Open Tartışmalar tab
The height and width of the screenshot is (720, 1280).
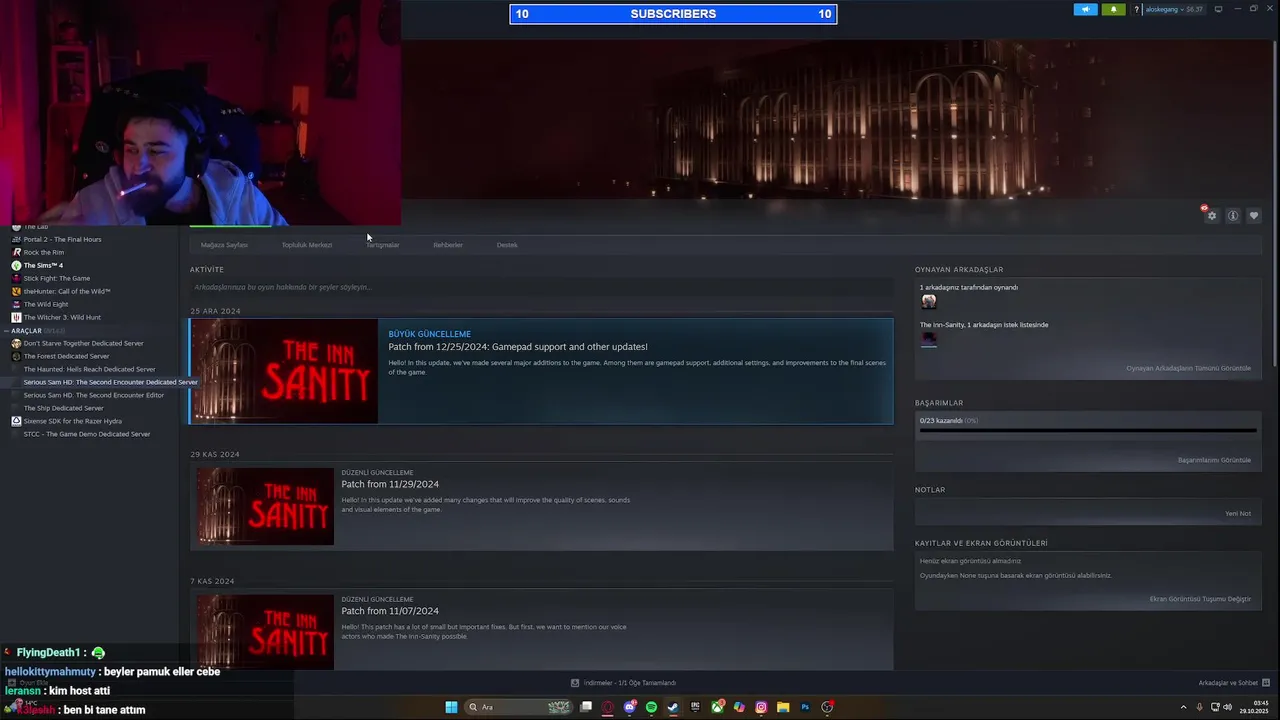(383, 245)
